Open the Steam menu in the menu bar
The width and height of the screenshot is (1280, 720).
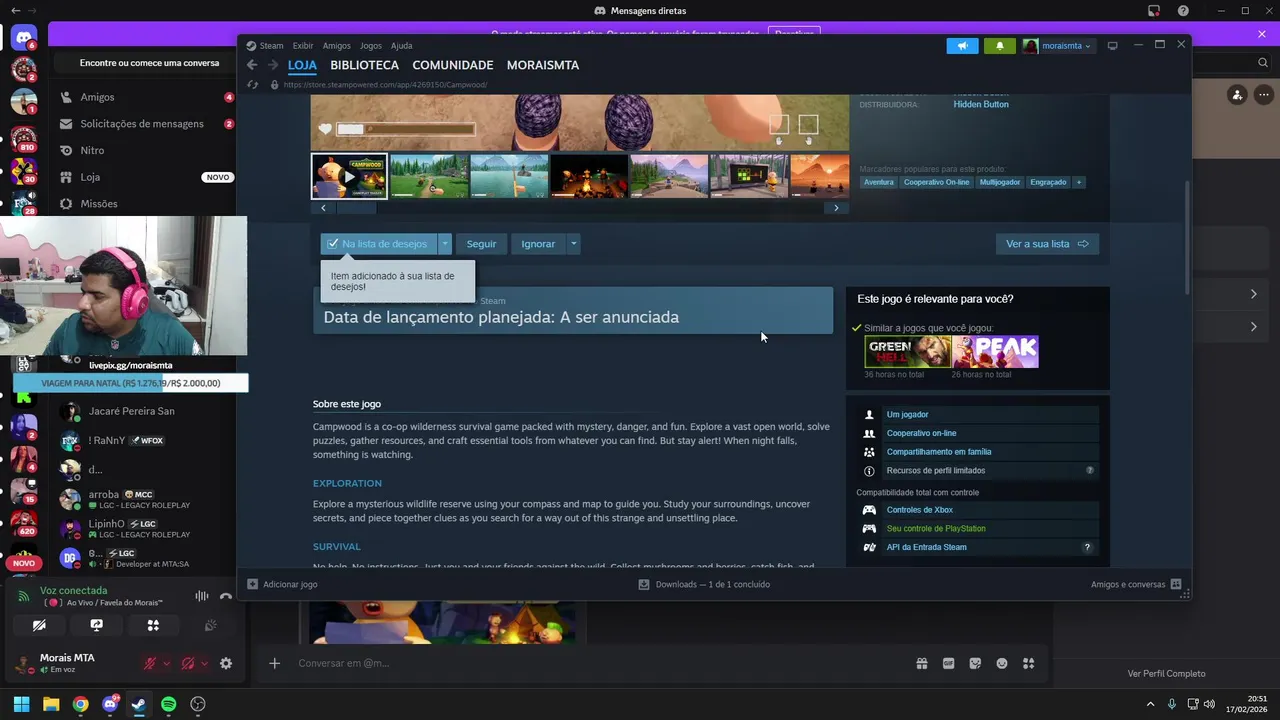(272, 46)
